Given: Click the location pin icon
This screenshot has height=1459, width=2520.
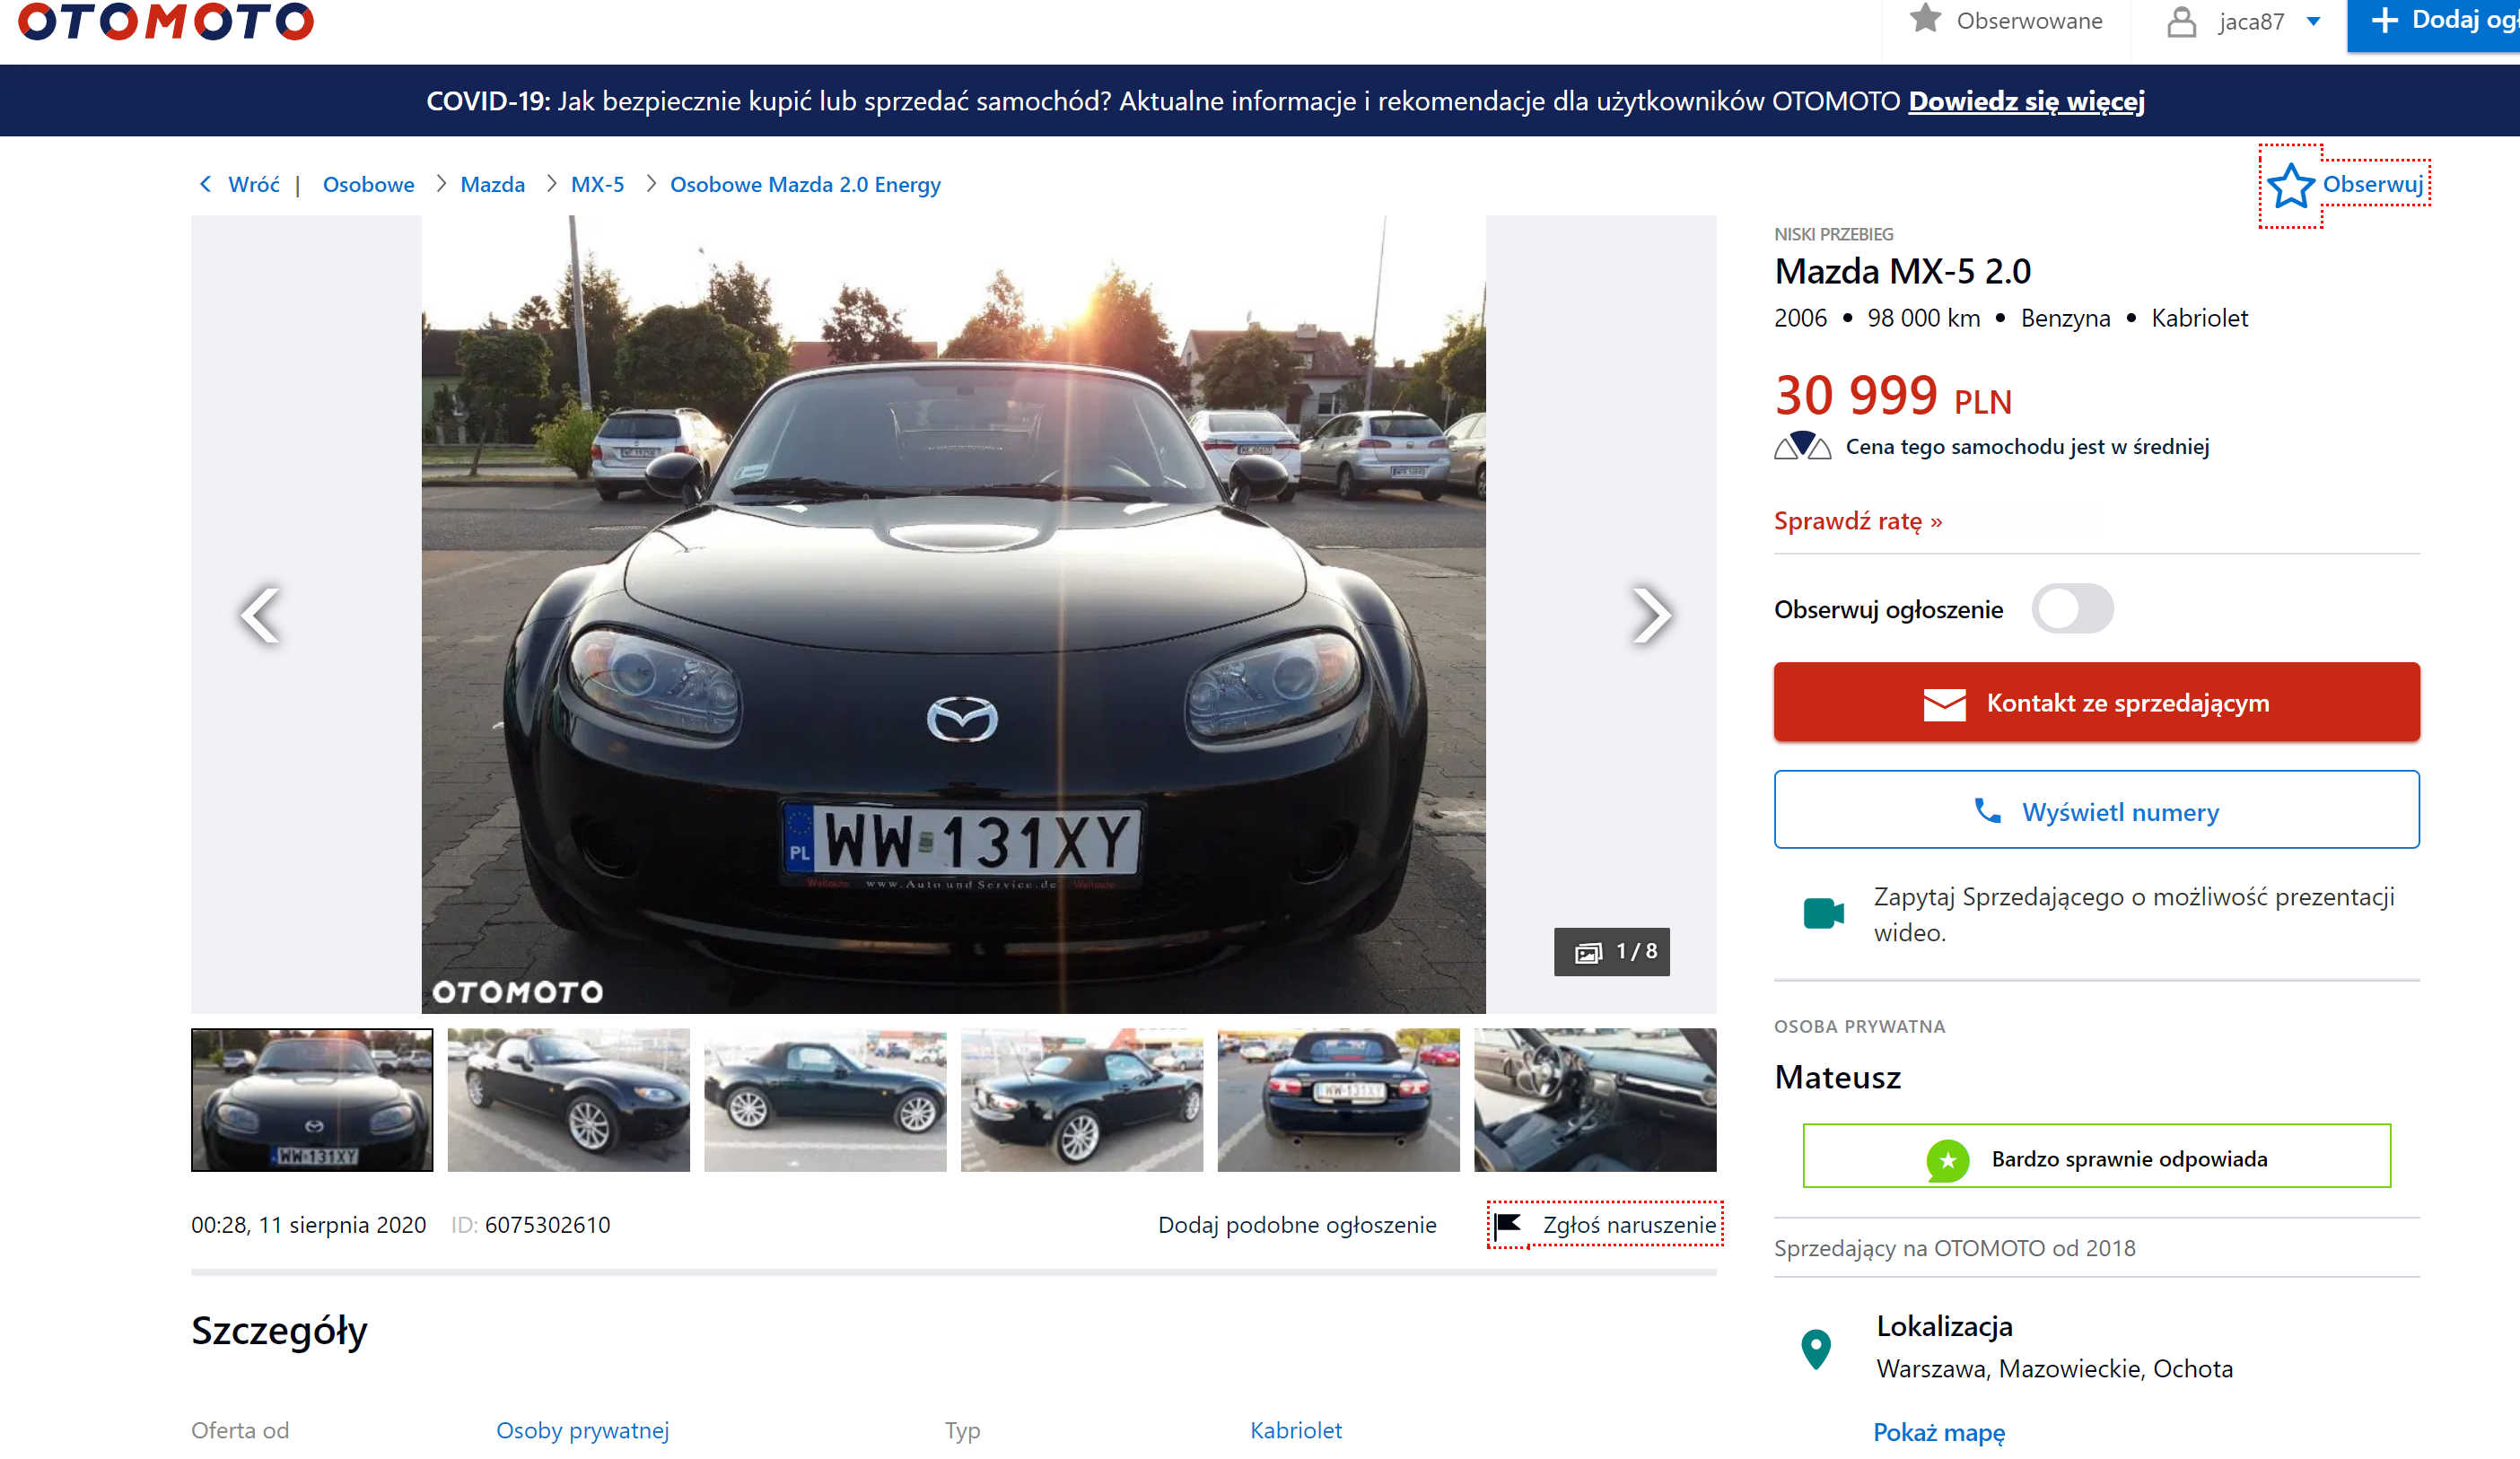Looking at the screenshot, I should click(x=1816, y=1349).
